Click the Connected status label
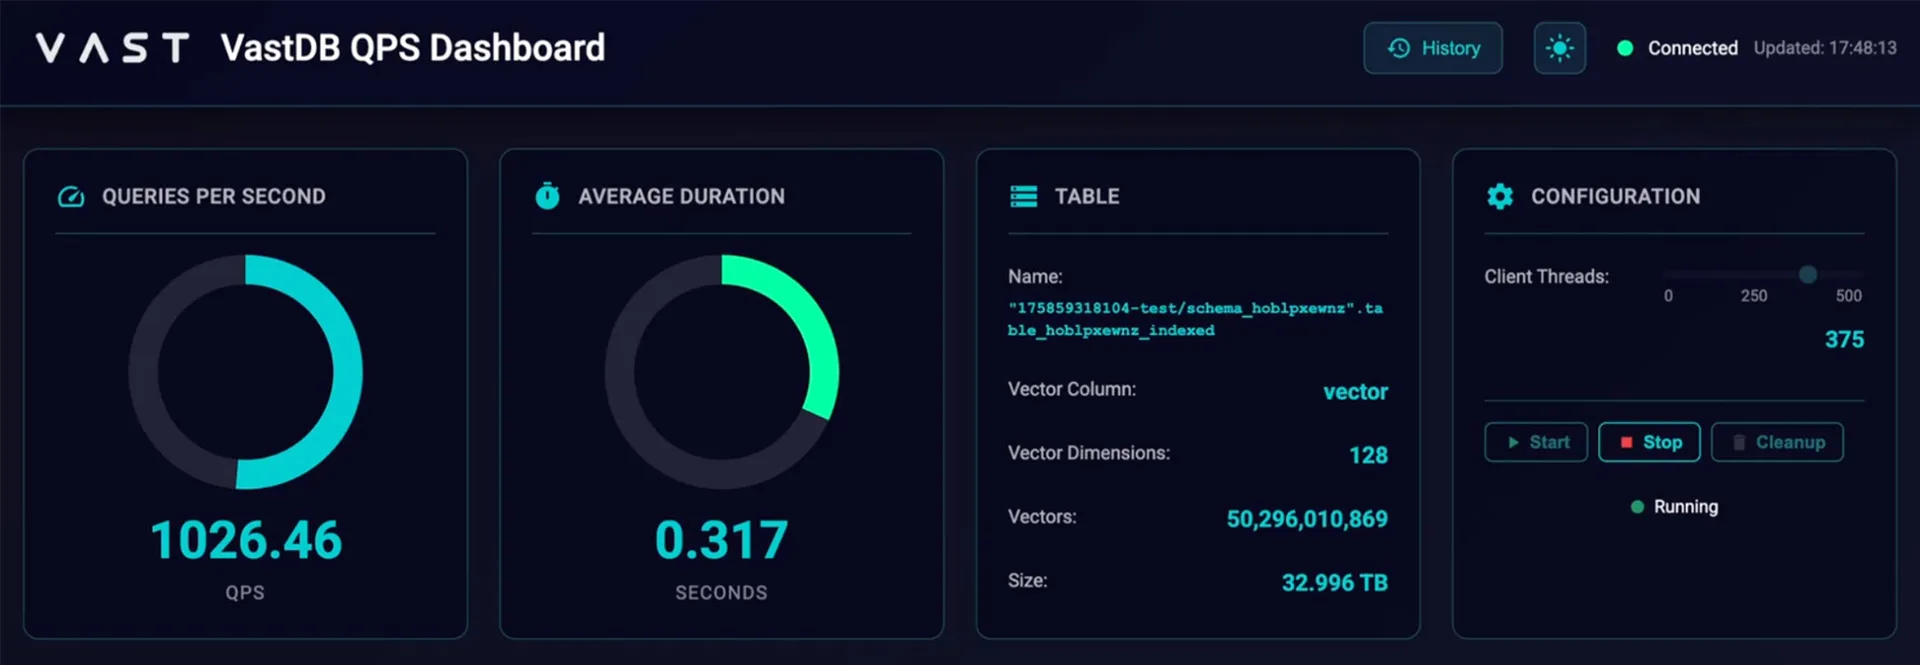The width and height of the screenshot is (1920, 665). pos(1692,48)
